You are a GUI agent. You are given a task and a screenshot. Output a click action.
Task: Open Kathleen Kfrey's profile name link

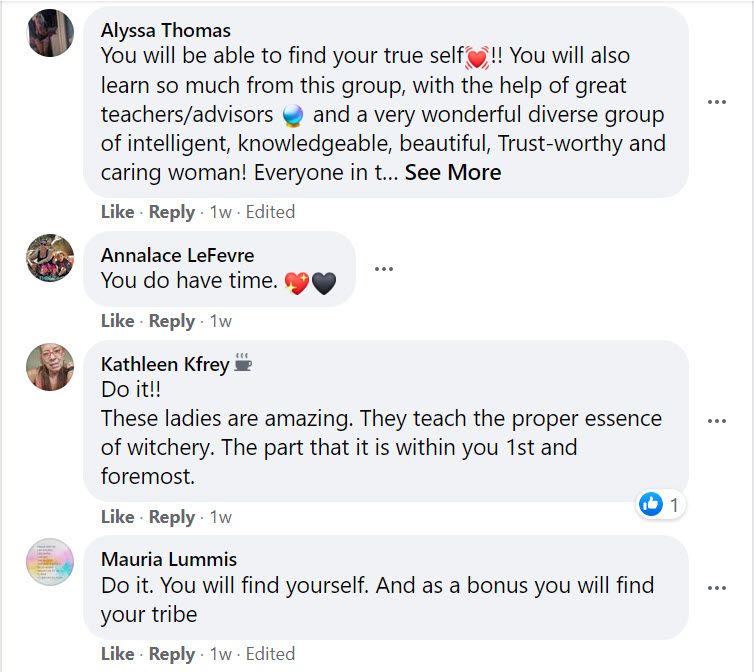(x=165, y=364)
